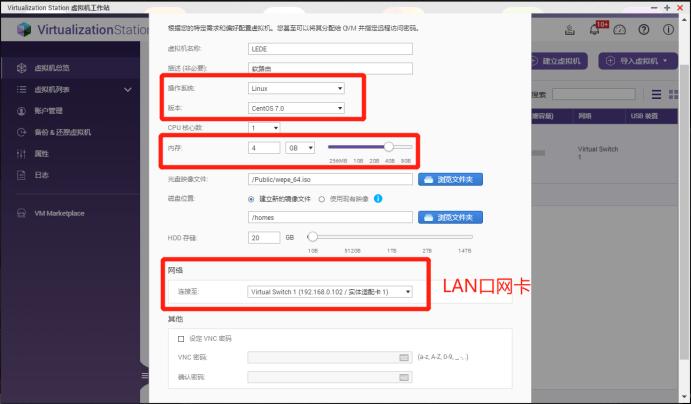Click the 2TB mark under HDD slider

[x=427, y=251]
